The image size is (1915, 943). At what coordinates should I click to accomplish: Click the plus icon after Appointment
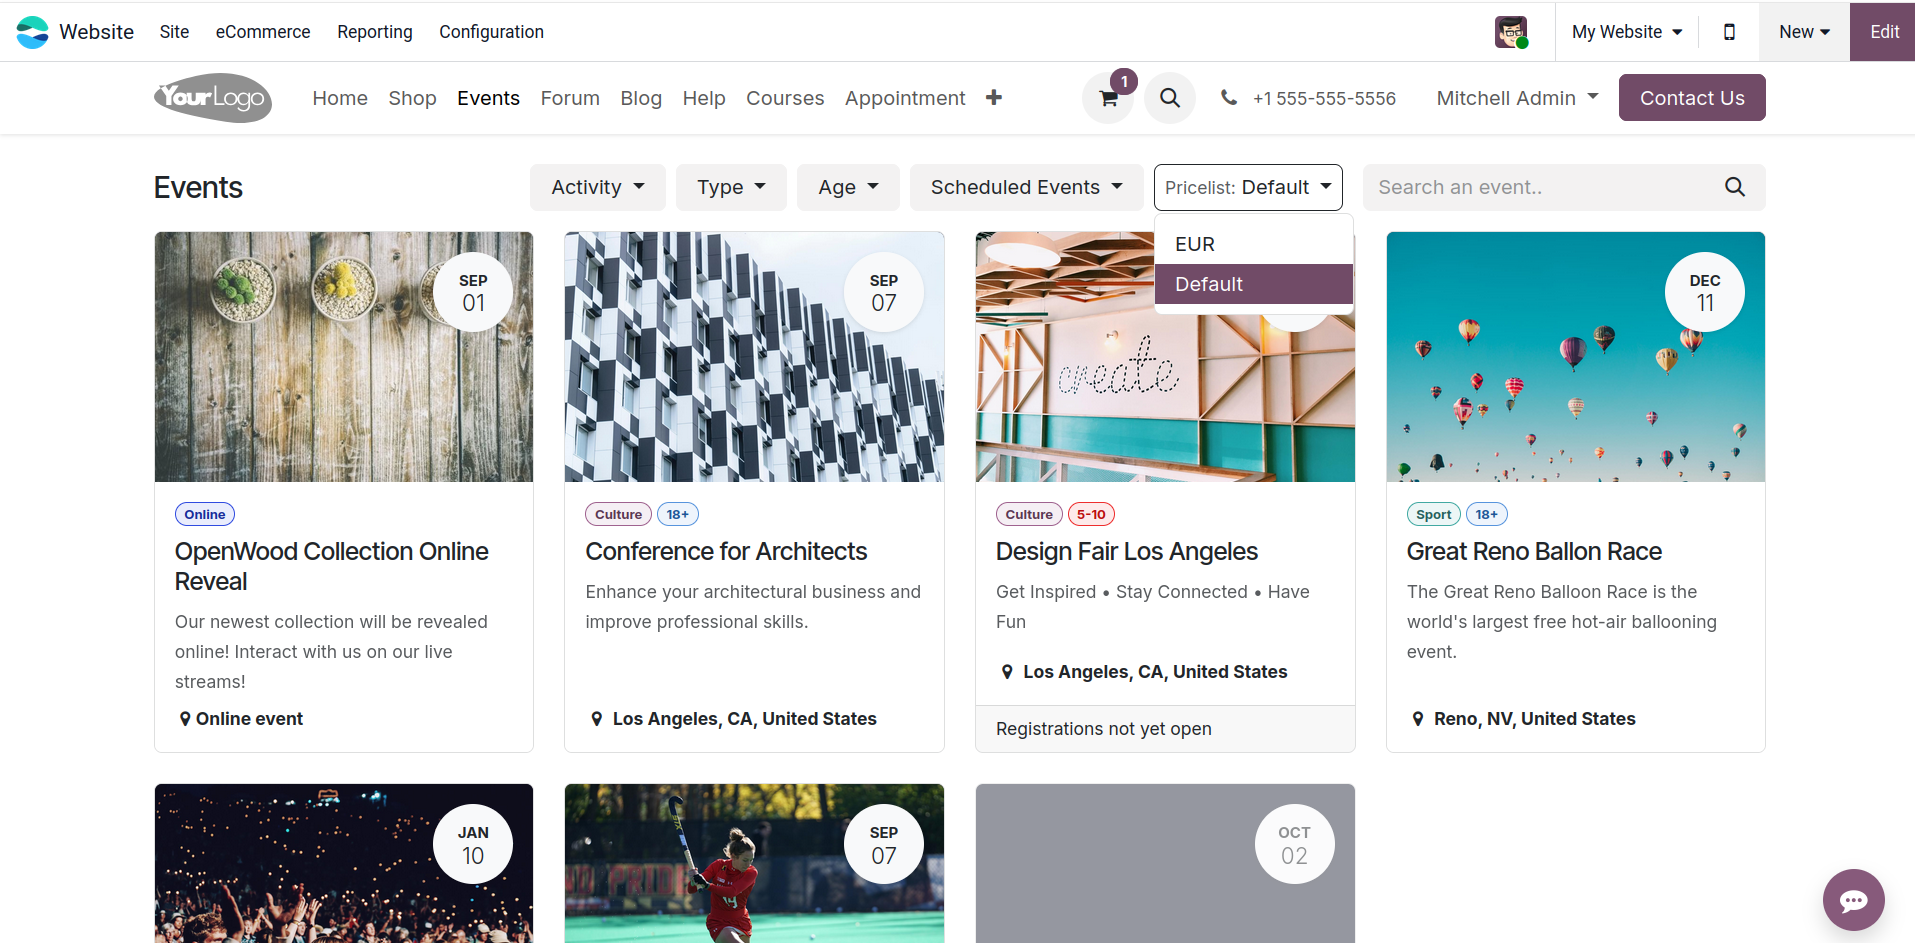click(993, 98)
